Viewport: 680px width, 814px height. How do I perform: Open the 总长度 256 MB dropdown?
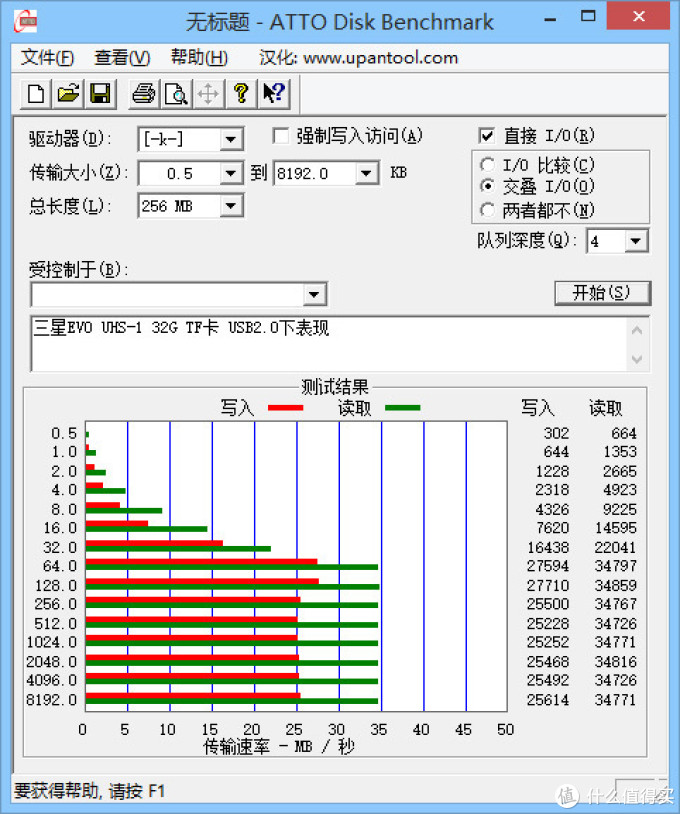(230, 206)
